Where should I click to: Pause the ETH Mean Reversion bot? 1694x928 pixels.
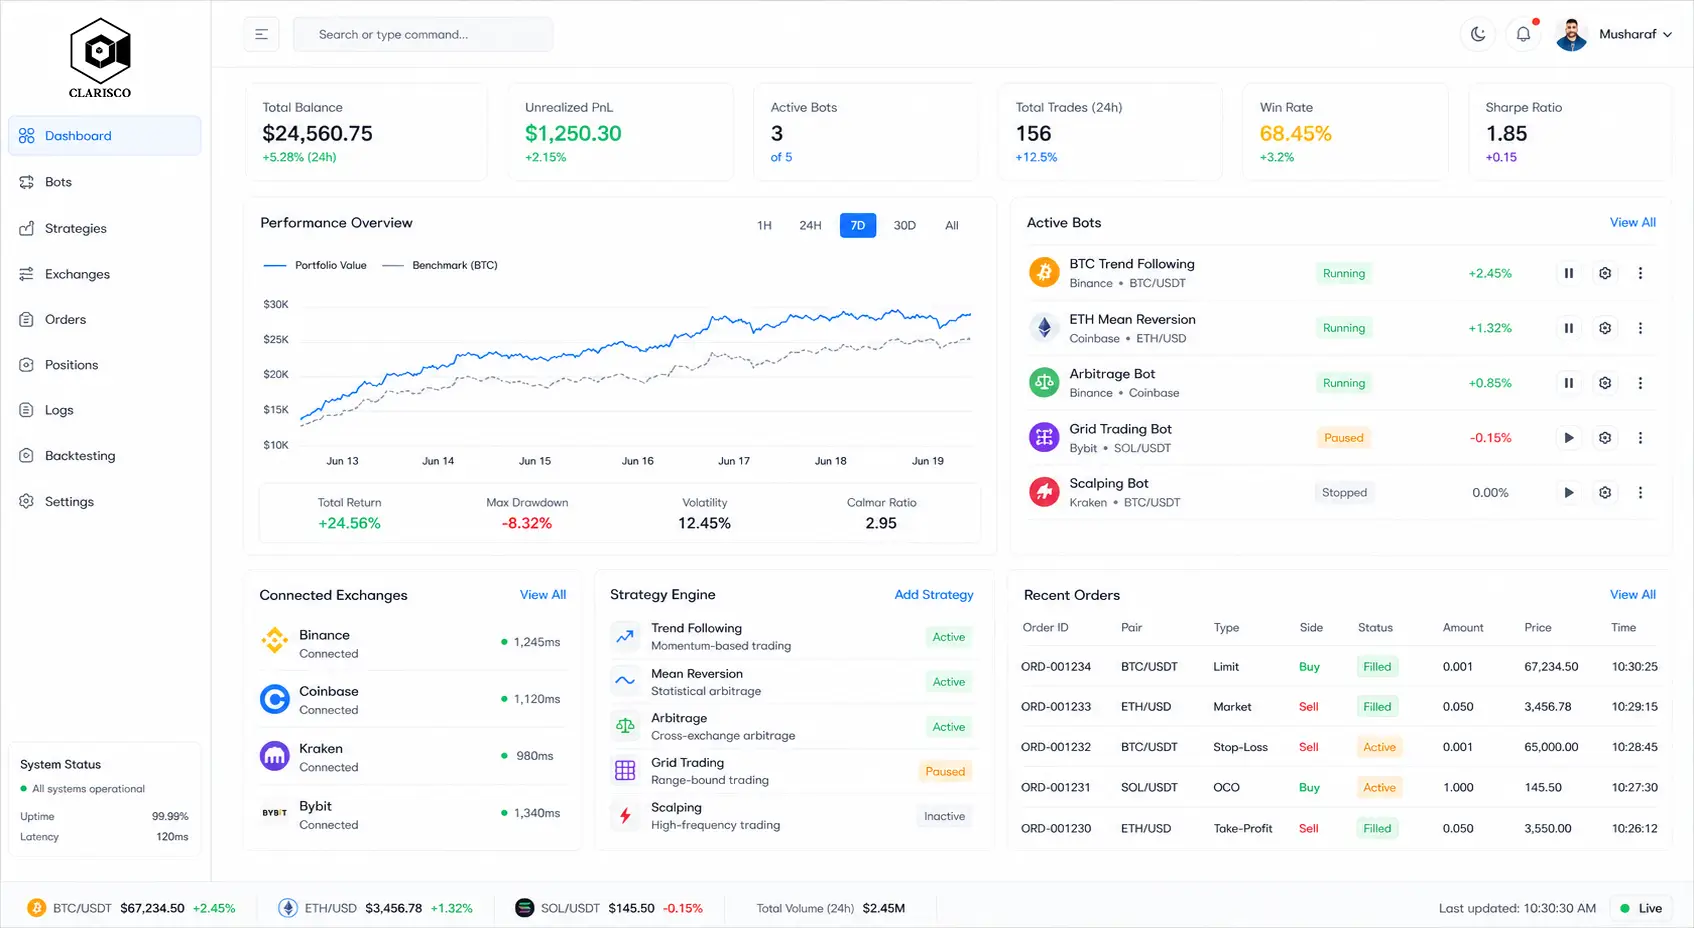coord(1569,328)
